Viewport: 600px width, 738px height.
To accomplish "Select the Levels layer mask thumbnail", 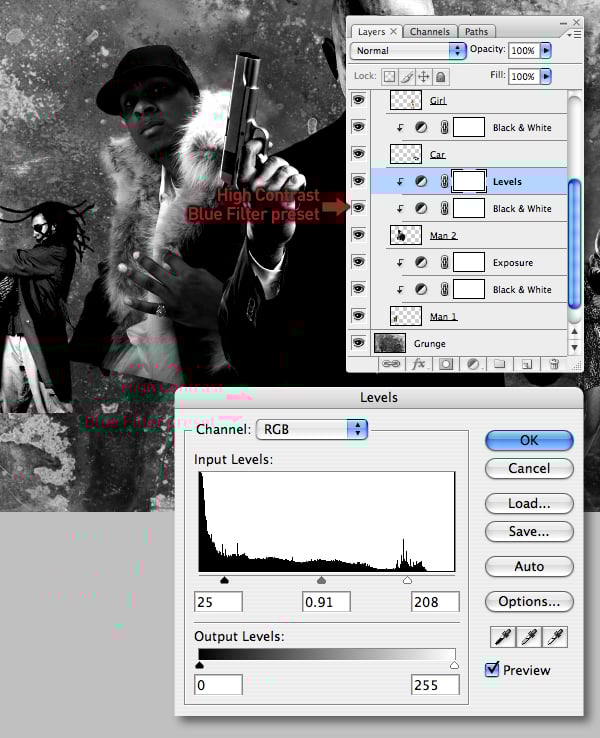I will 469,181.
